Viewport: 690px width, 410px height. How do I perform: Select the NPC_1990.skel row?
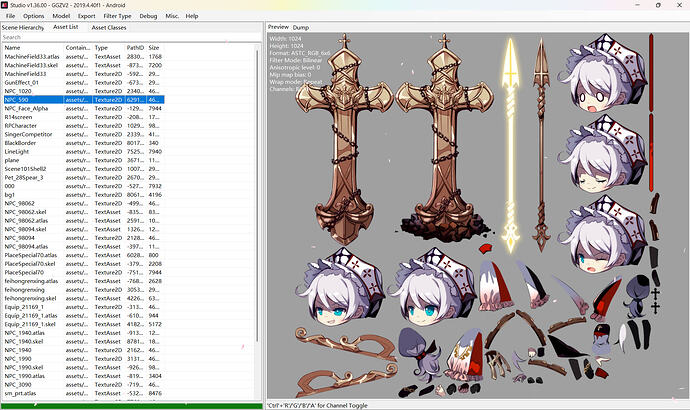click(84, 367)
